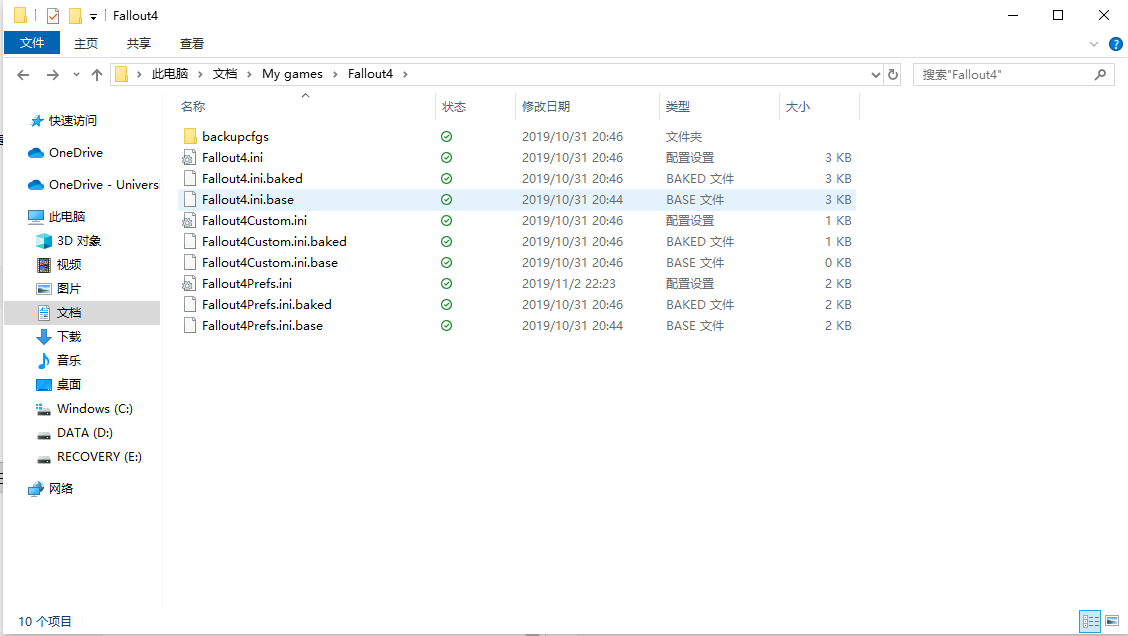Click the search Fallout4 input box
1128x636 pixels.
[1004, 74]
